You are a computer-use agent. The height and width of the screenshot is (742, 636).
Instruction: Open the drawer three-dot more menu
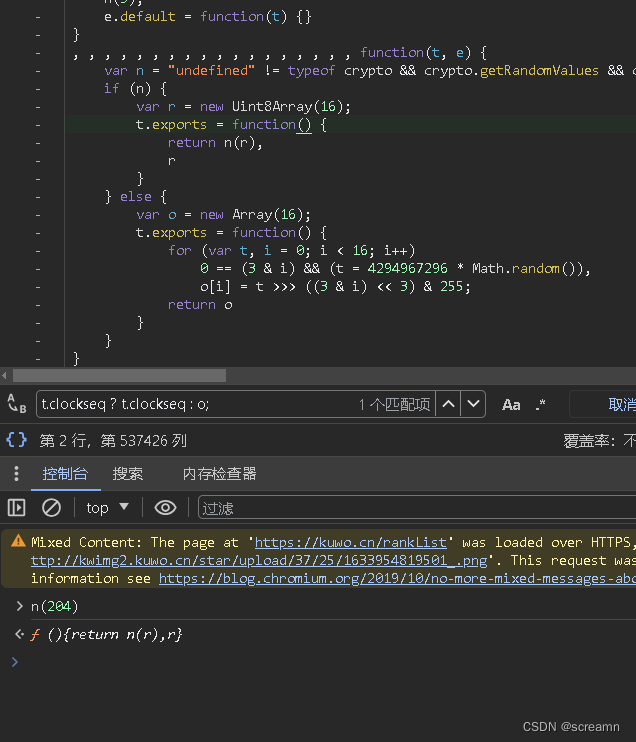point(16,474)
